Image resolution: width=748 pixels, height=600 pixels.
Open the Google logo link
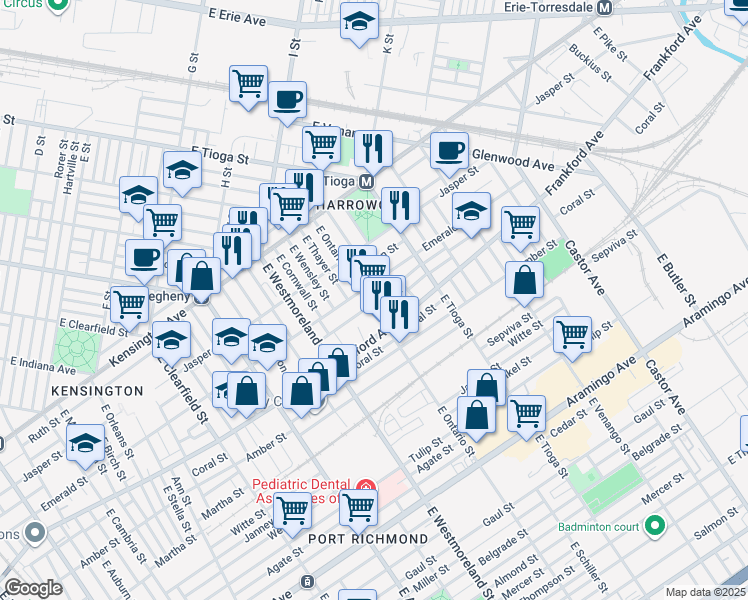[33, 588]
